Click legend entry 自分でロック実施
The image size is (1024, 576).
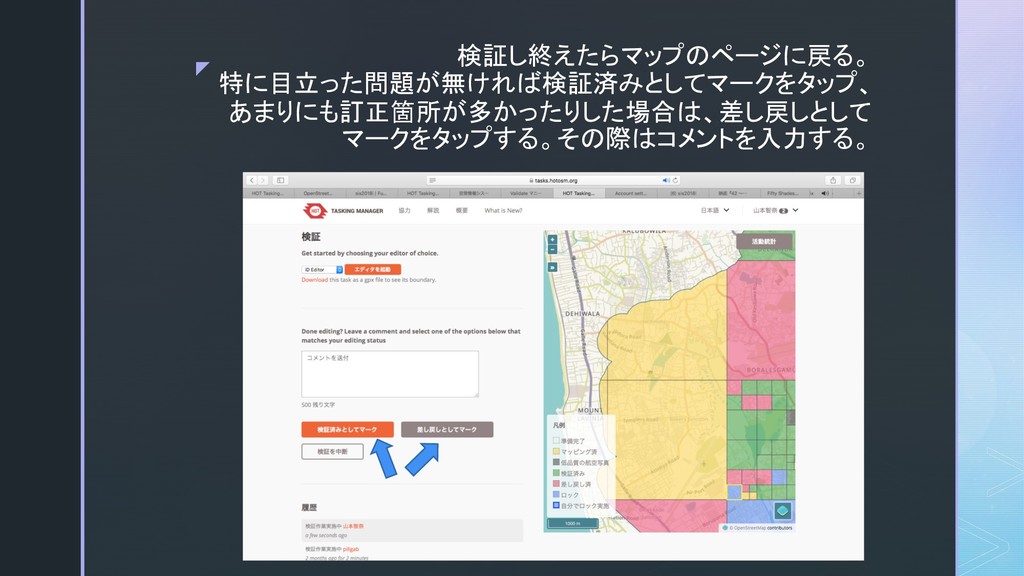[581, 505]
